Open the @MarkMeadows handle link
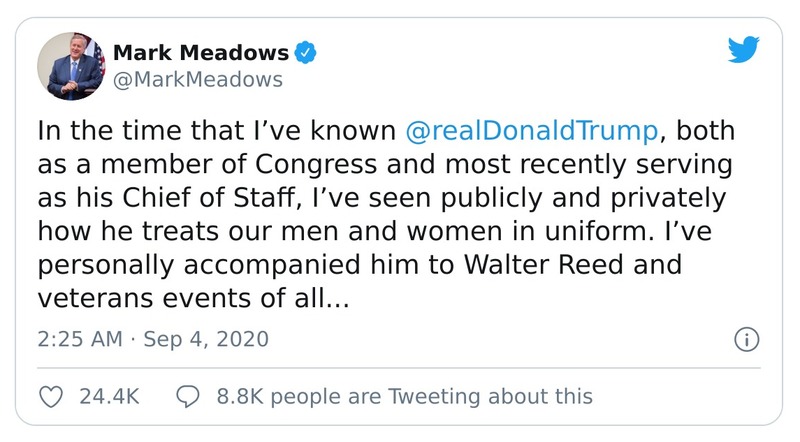This screenshot has width=800, height=442. coord(198,79)
